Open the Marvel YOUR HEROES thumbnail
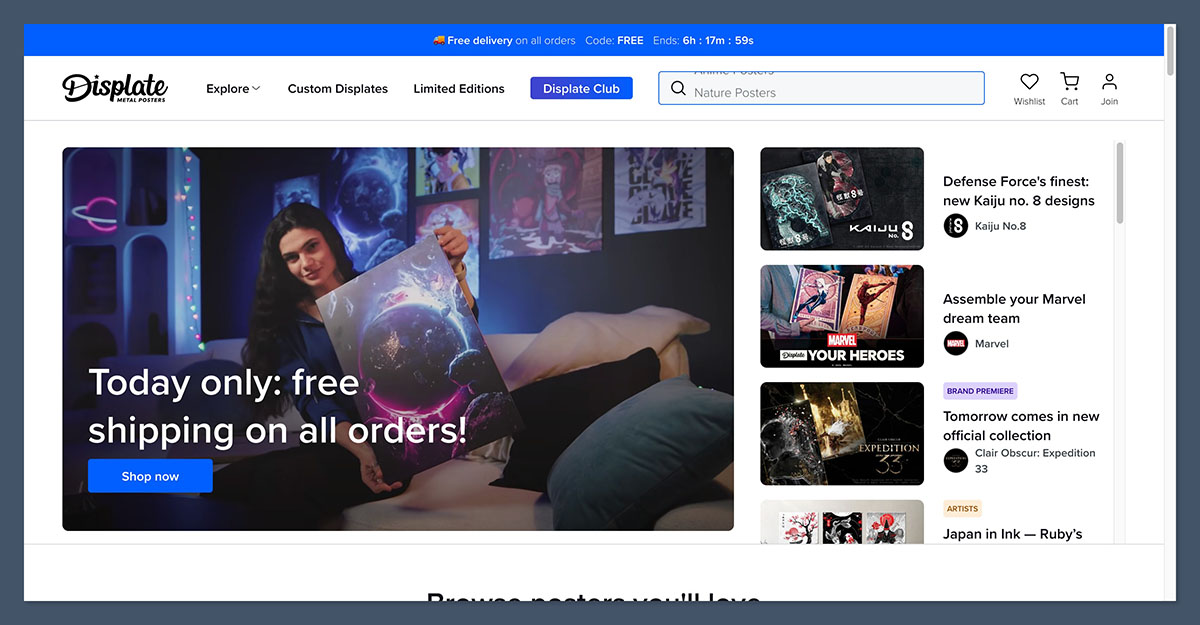1200x625 pixels. [841, 316]
